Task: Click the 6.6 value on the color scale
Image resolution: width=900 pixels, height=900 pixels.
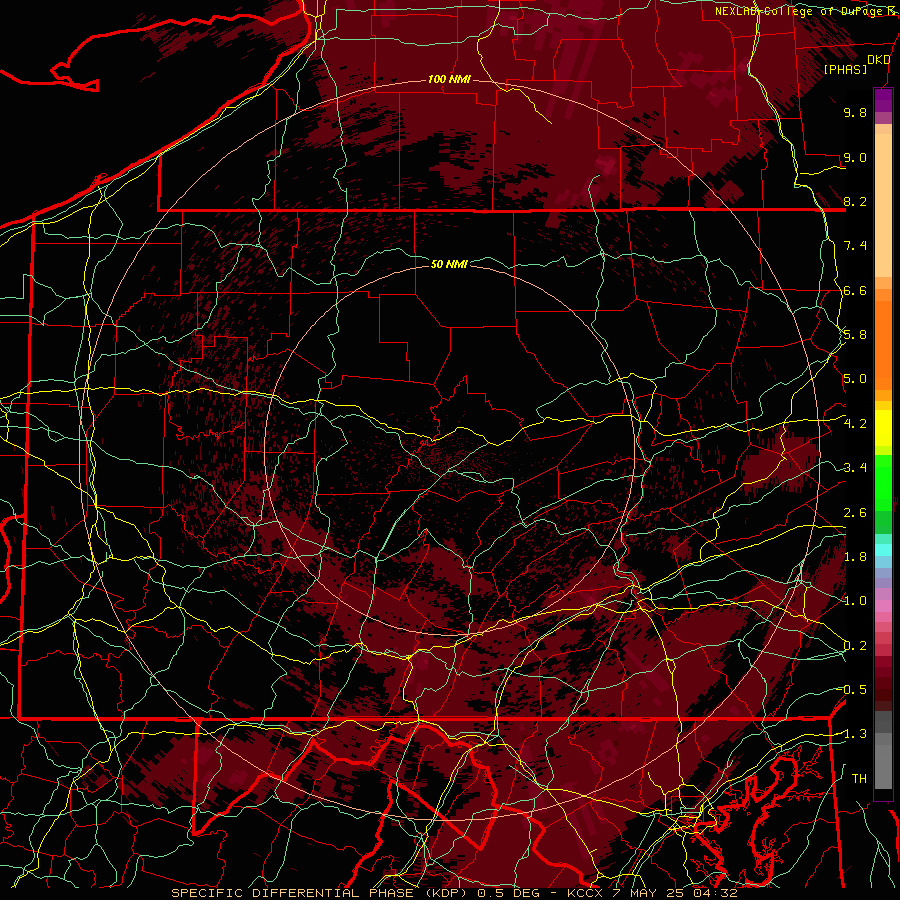Action: point(855,290)
